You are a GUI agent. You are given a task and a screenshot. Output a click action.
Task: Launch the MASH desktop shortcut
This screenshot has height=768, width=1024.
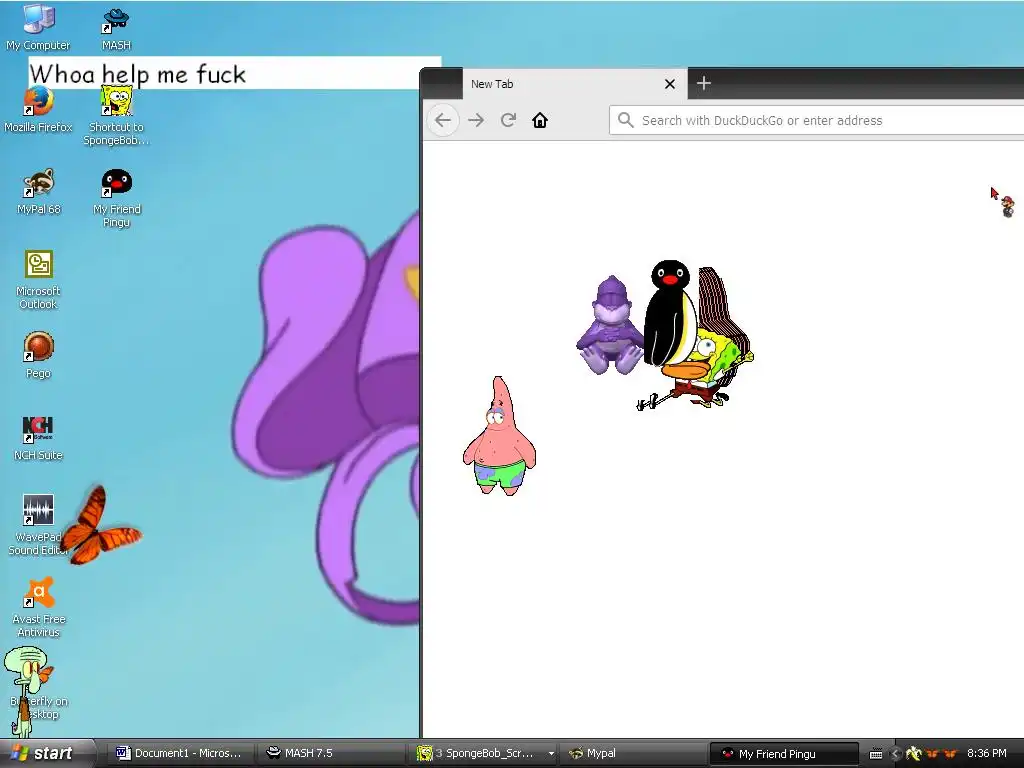pyautogui.click(x=116, y=27)
